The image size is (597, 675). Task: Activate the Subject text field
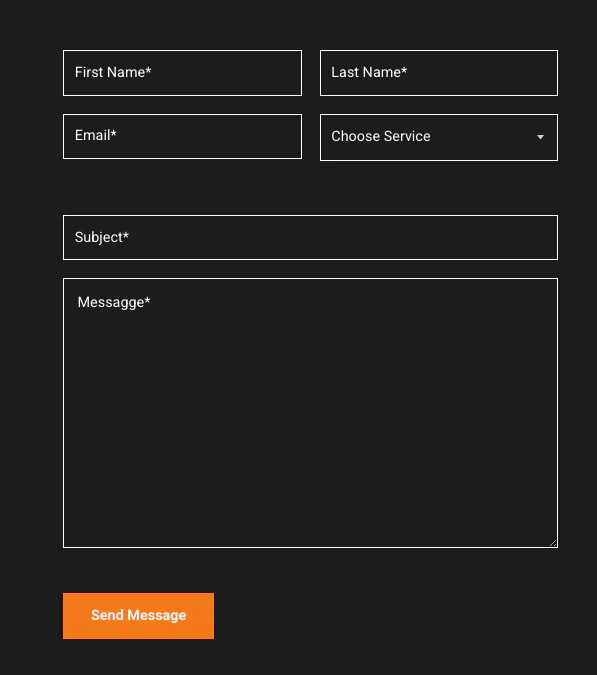coord(310,237)
